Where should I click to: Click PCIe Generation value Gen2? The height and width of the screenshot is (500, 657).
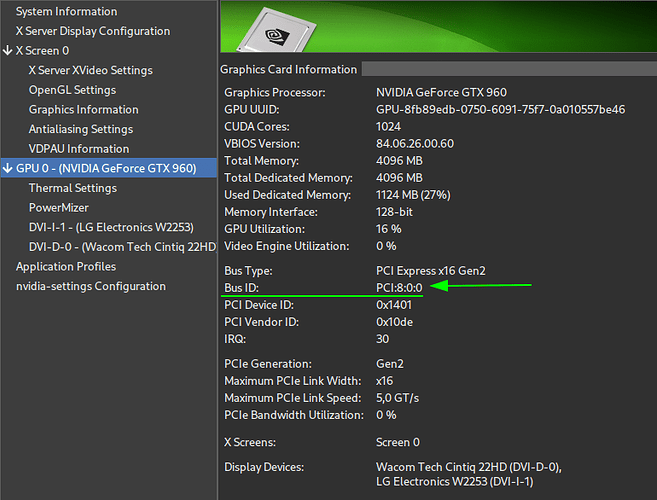390,364
